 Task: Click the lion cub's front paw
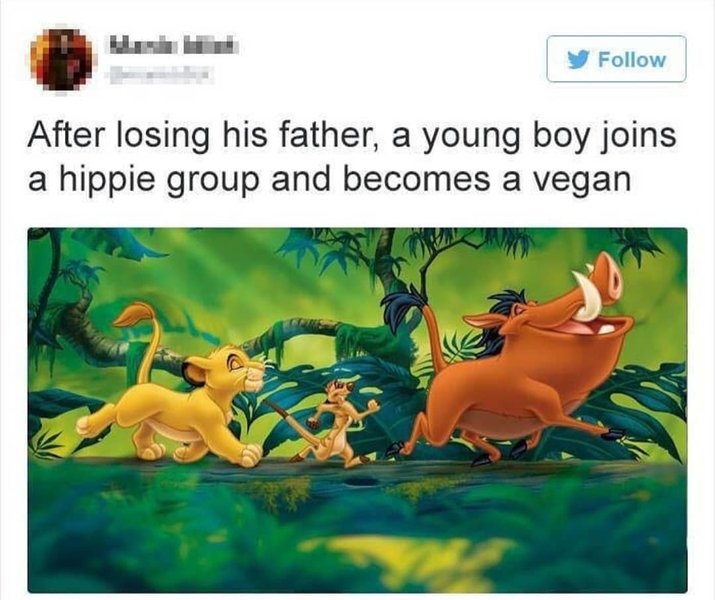tap(250, 455)
